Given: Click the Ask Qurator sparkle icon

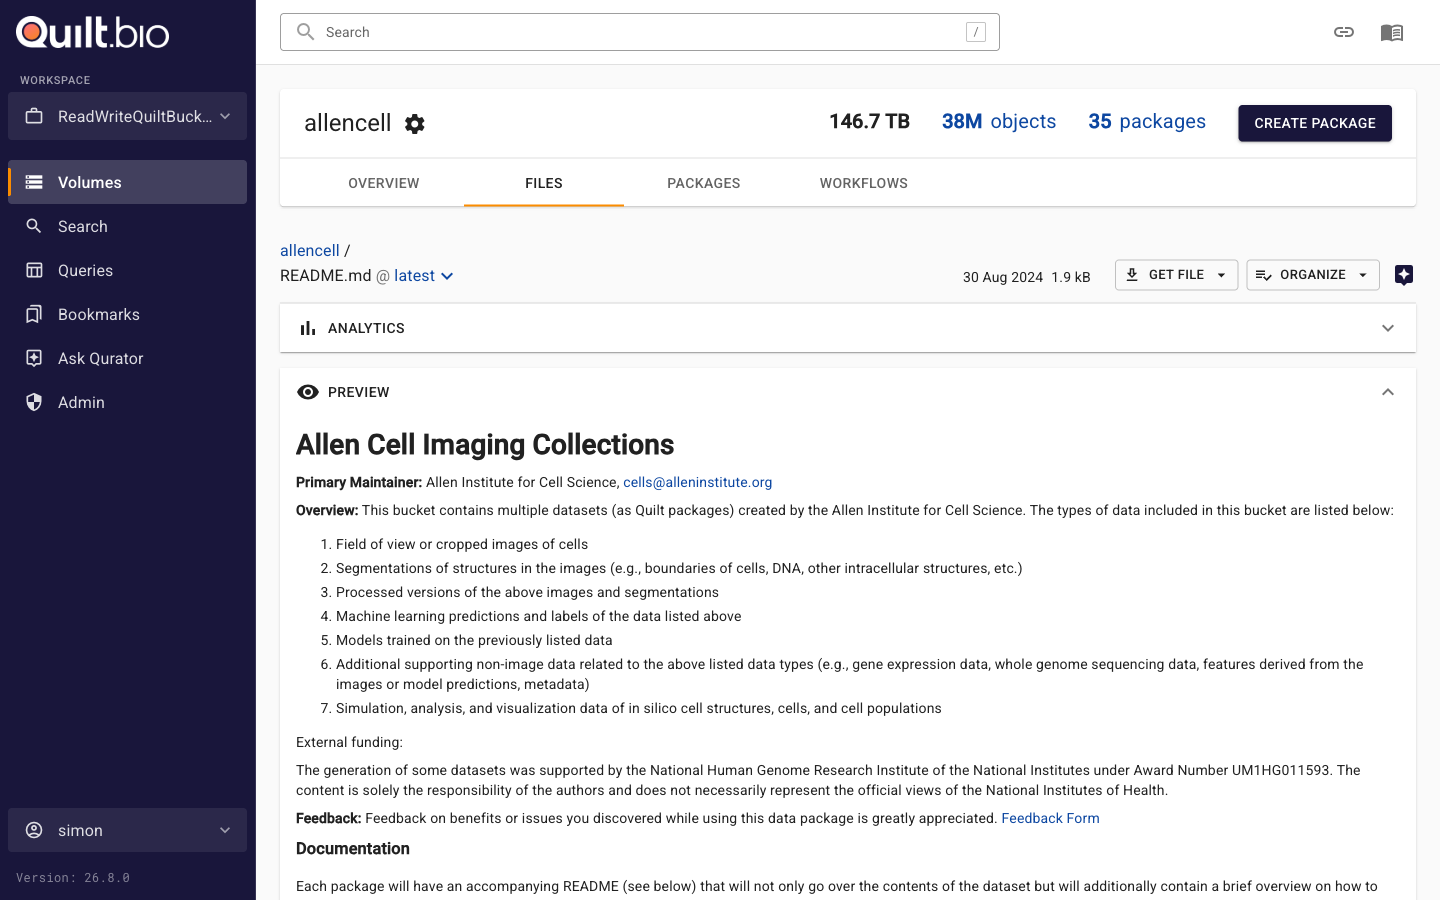Looking at the screenshot, I should [34, 358].
